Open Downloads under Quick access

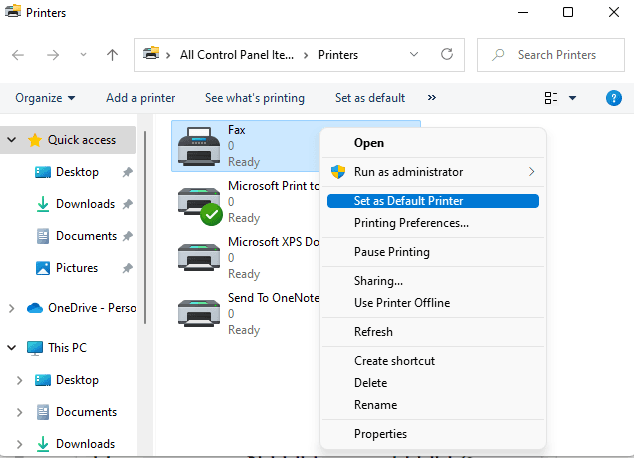(85, 204)
